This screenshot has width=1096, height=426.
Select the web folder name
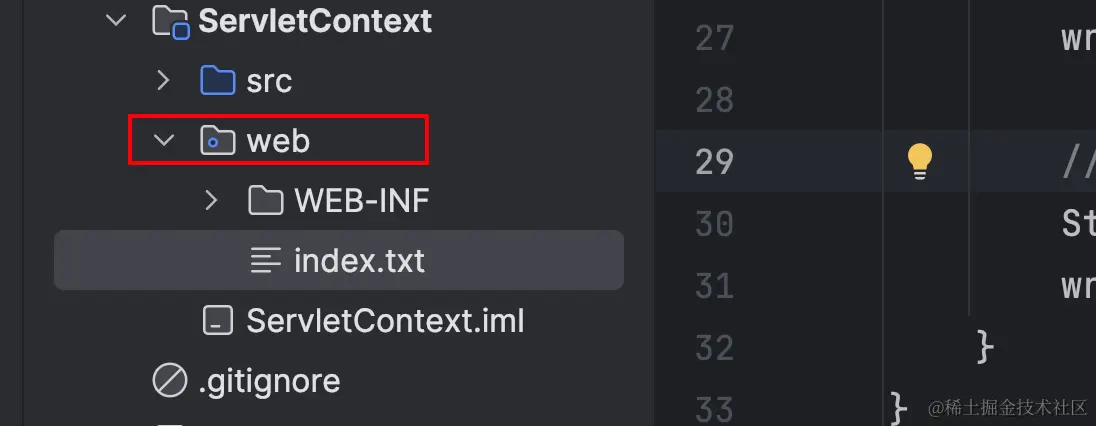click(x=278, y=141)
